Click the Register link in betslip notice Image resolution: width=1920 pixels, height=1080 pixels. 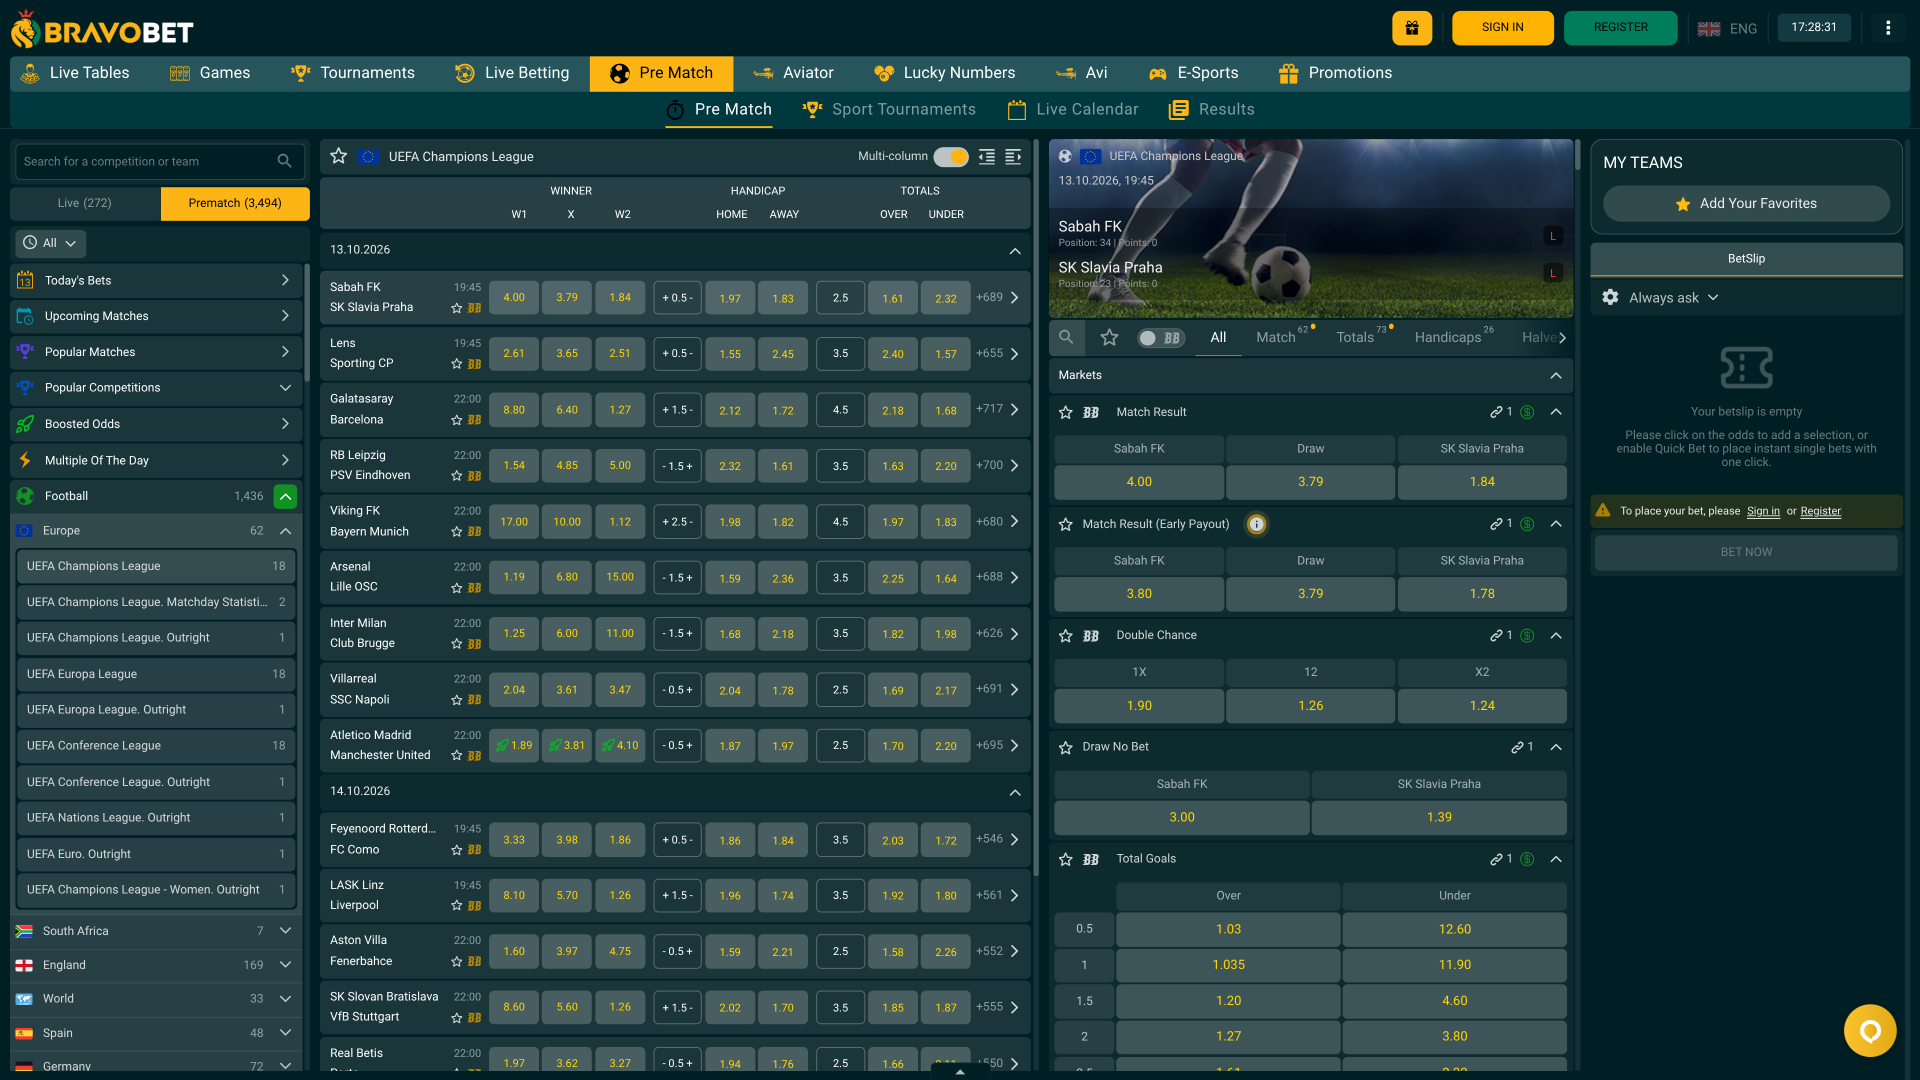point(1820,511)
